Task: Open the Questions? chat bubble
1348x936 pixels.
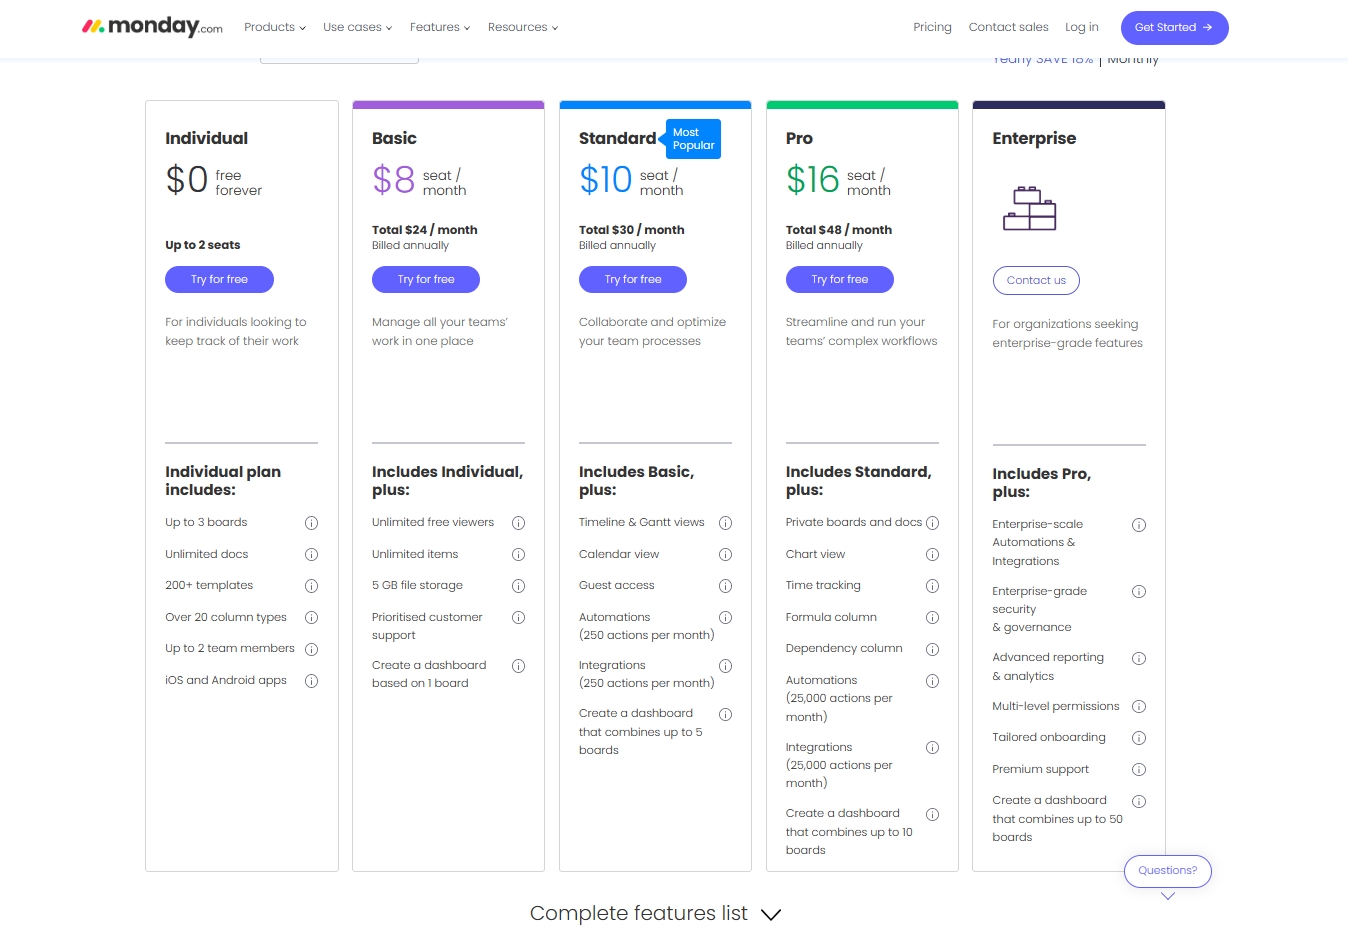Action: click(x=1167, y=871)
